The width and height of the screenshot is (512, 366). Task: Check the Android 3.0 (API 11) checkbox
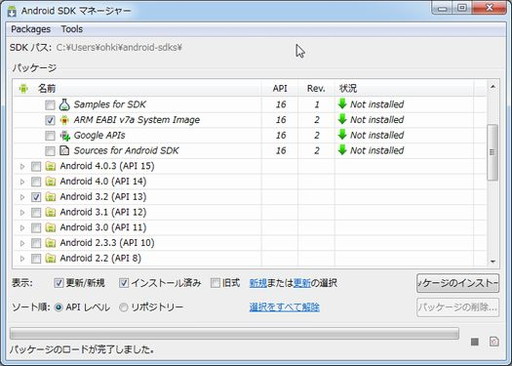36,228
